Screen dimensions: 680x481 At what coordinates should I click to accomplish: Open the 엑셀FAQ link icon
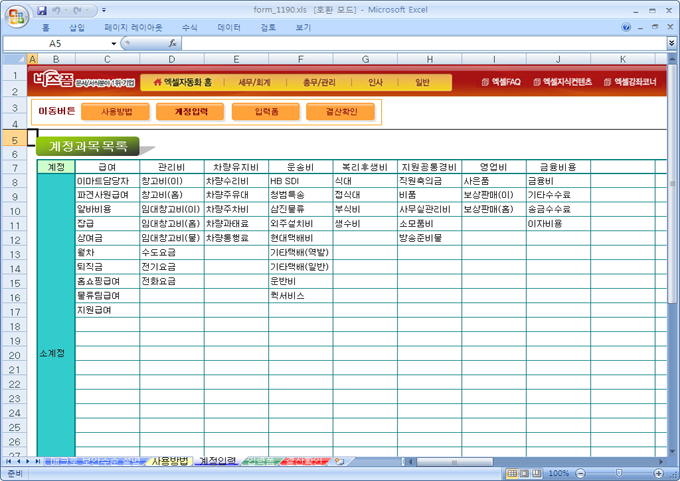point(485,81)
